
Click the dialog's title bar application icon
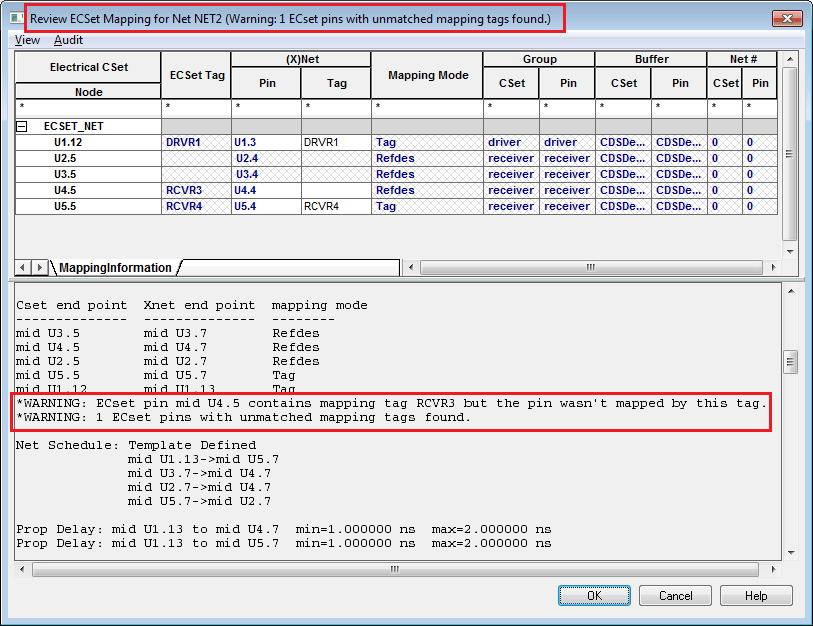pyautogui.click(x=16, y=18)
